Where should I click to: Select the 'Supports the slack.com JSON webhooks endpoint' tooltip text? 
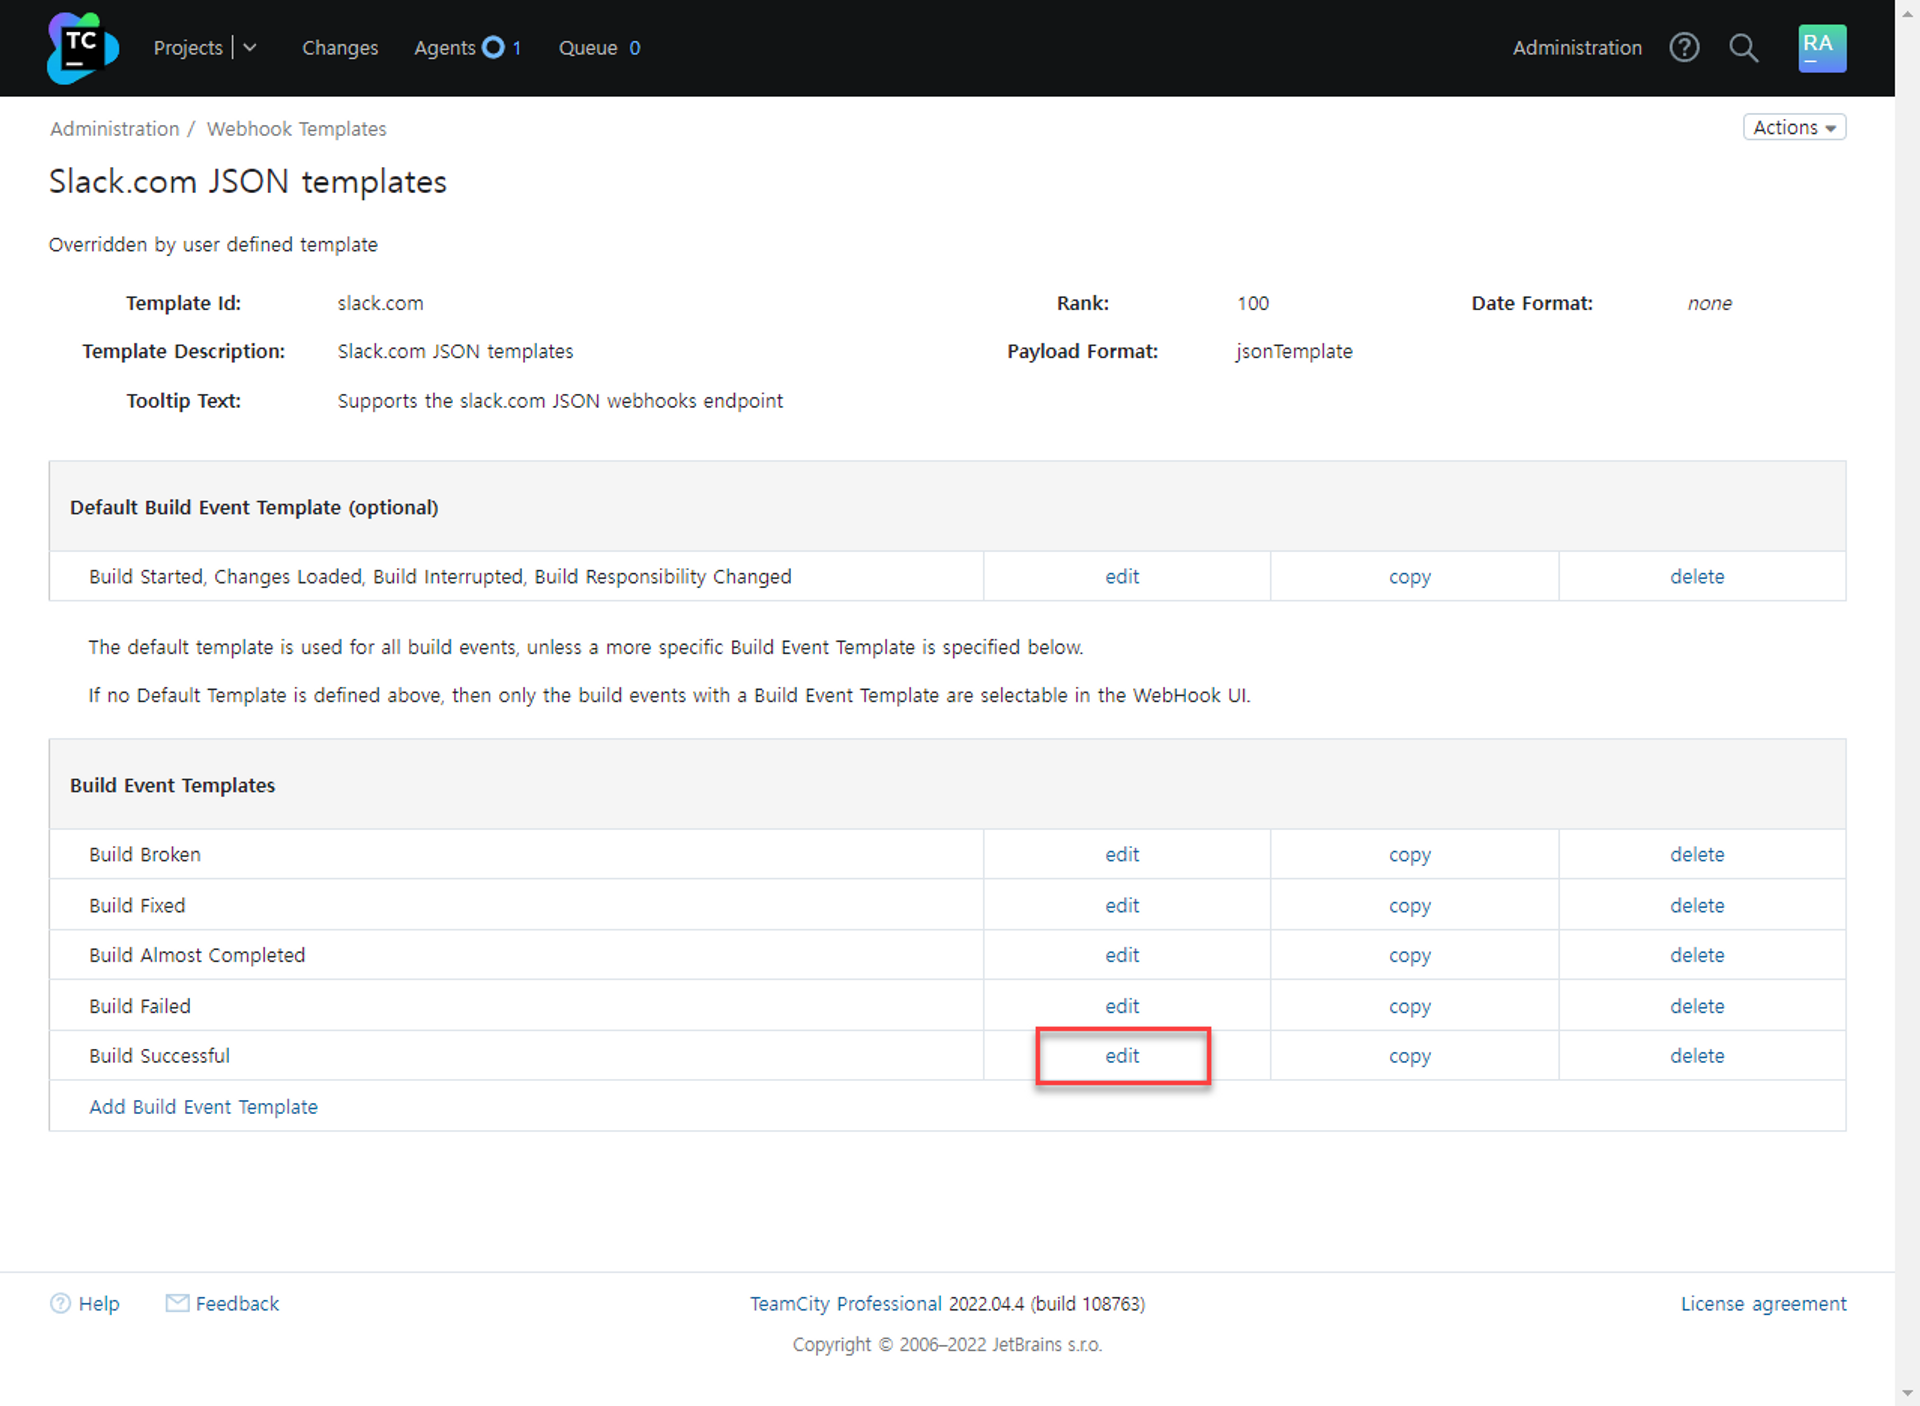click(x=560, y=400)
